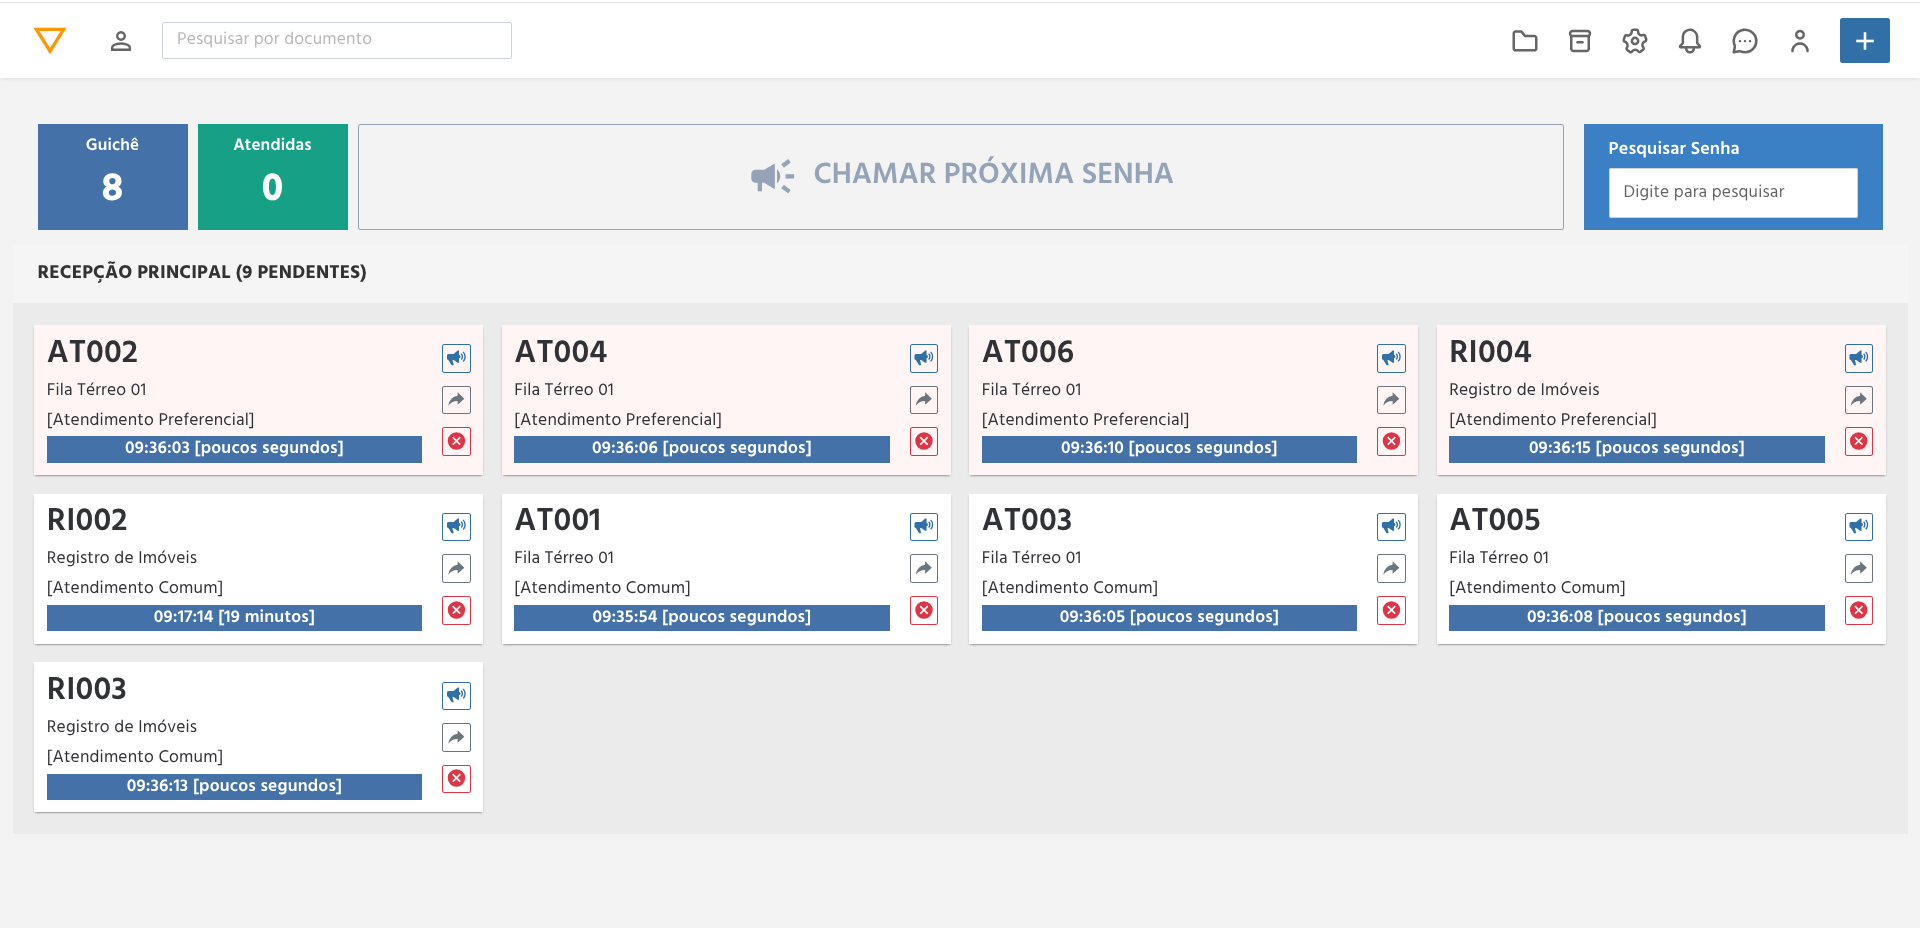This screenshot has width=1920, height=928.
Task: Open the user profile icon
Action: pyautogui.click(x=1800, y=41)
